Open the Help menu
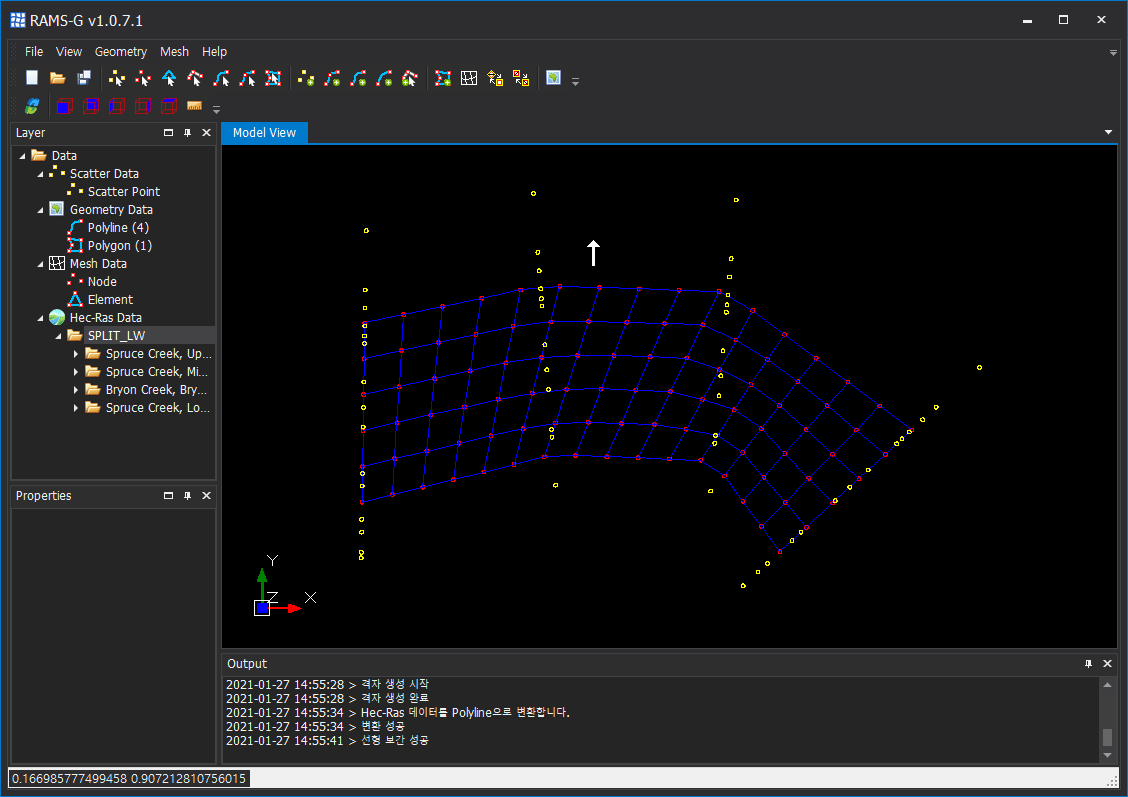 point(214,52)
